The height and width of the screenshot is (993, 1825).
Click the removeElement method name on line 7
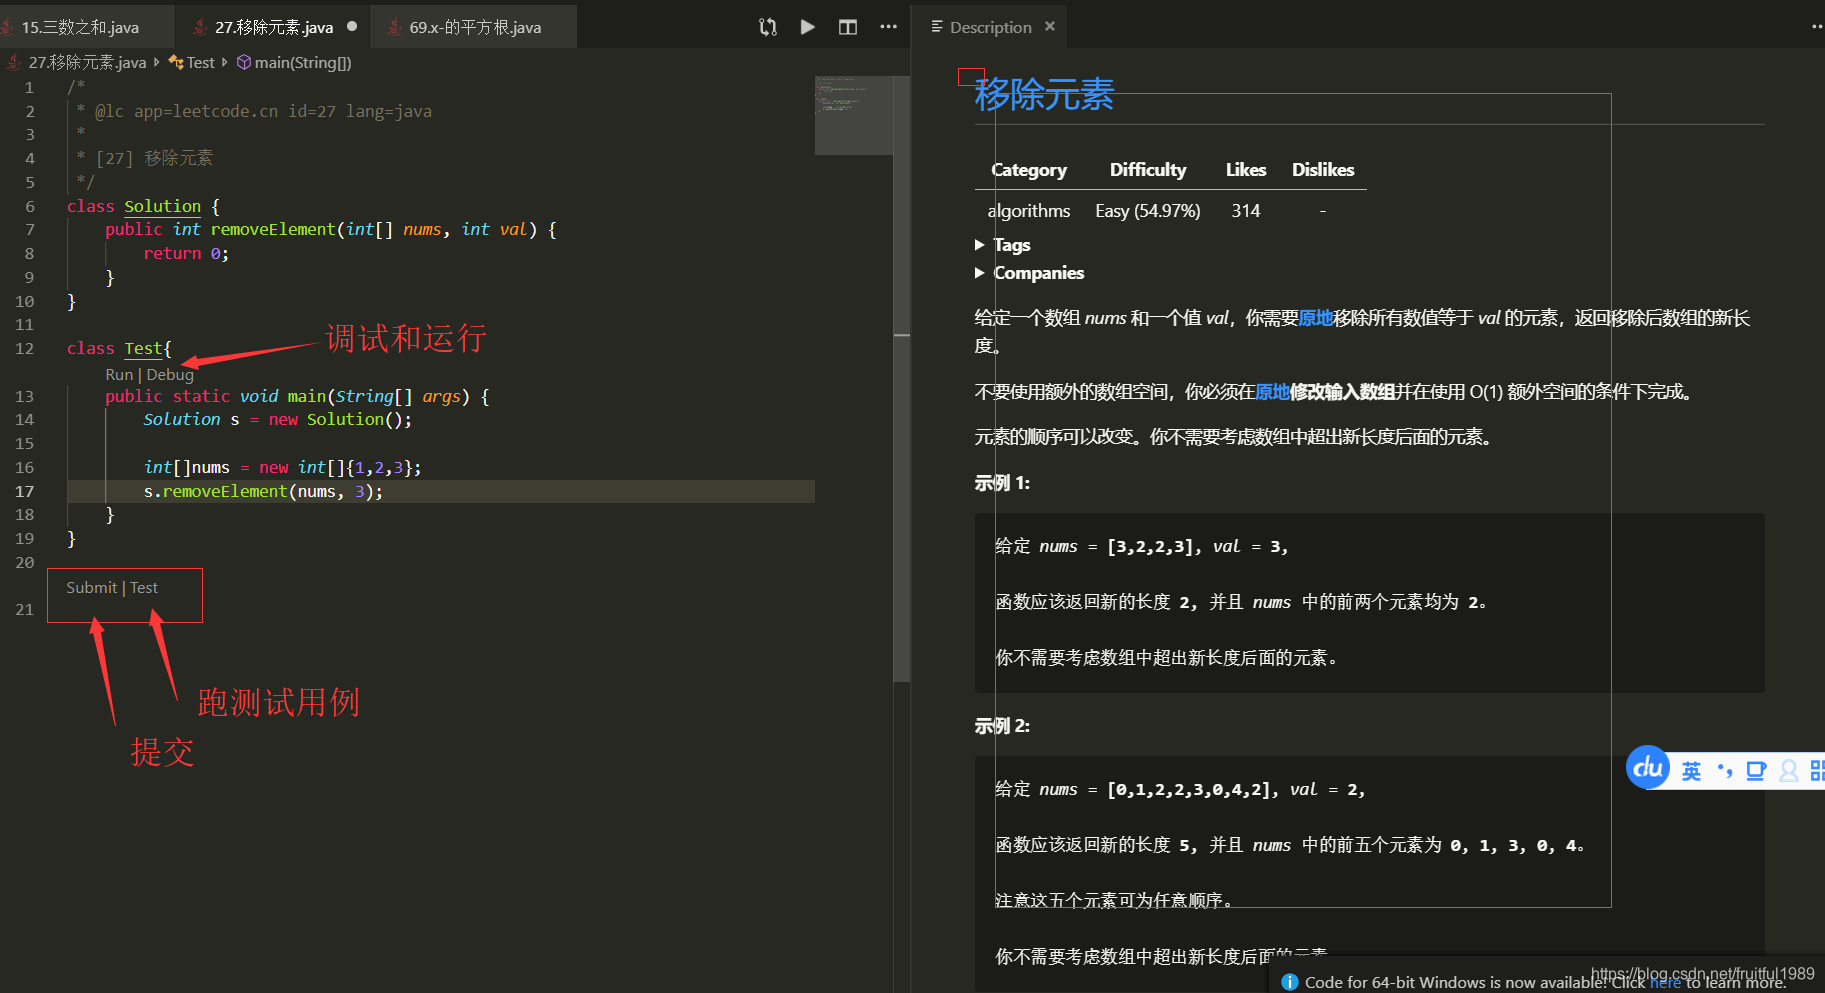coord(273,229)
